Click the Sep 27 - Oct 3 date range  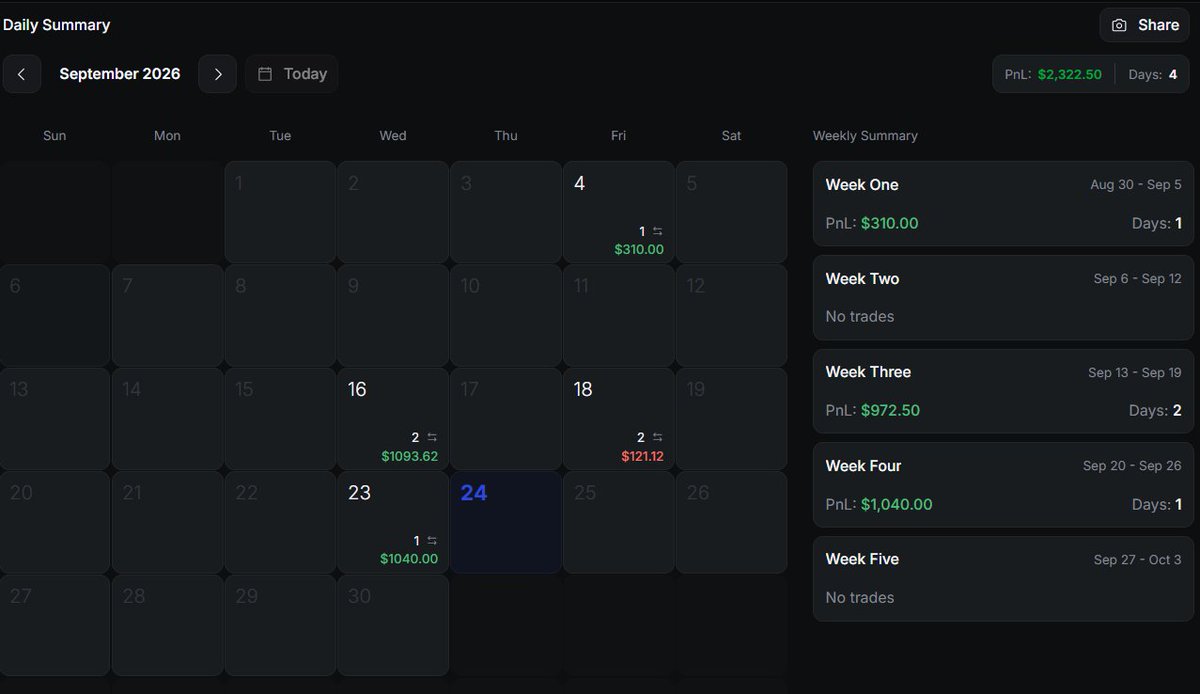pyautogui.click(x=1137, y=560)
